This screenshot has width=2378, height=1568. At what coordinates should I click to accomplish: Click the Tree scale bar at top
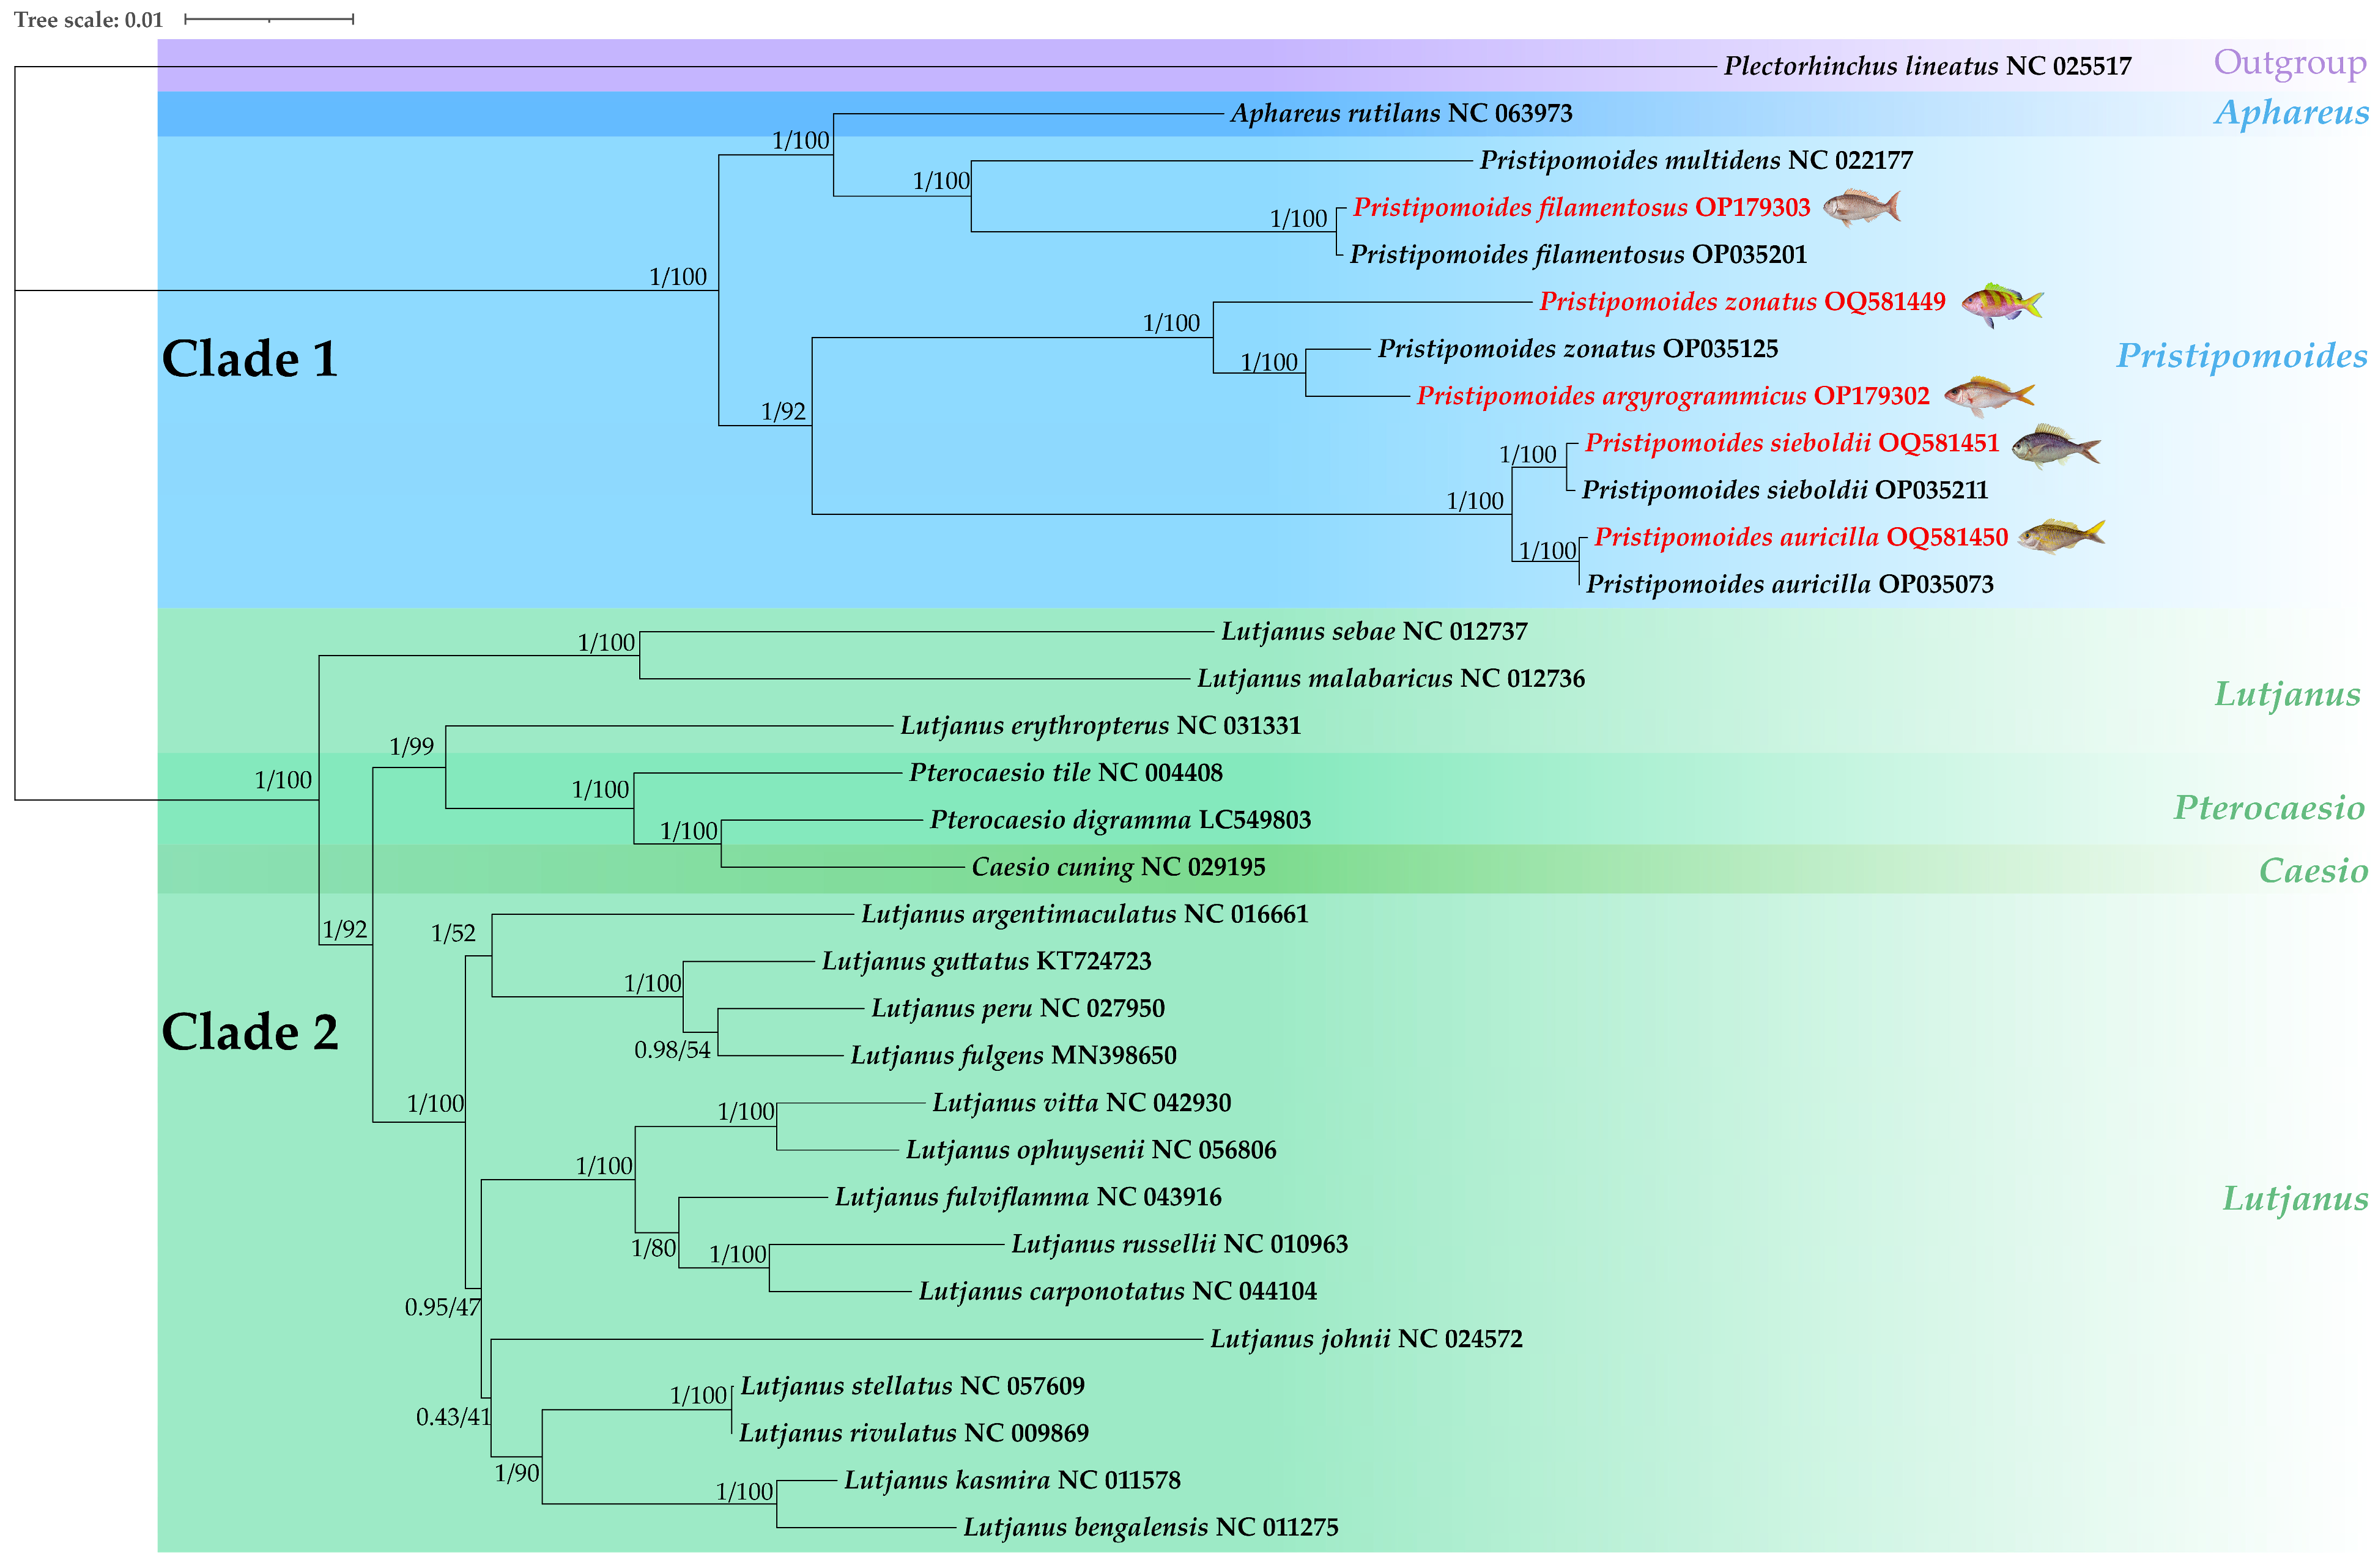[x=269, y=19]
